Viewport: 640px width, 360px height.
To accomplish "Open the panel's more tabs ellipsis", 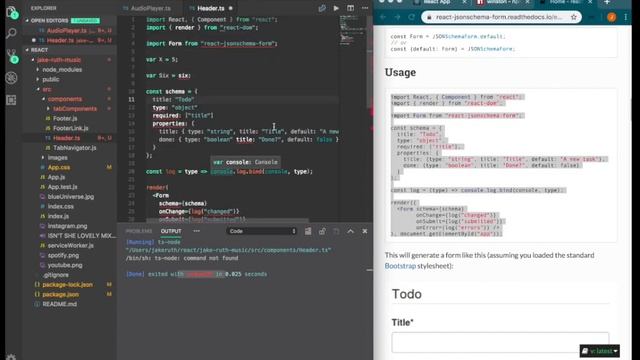I will pos(197,231).
